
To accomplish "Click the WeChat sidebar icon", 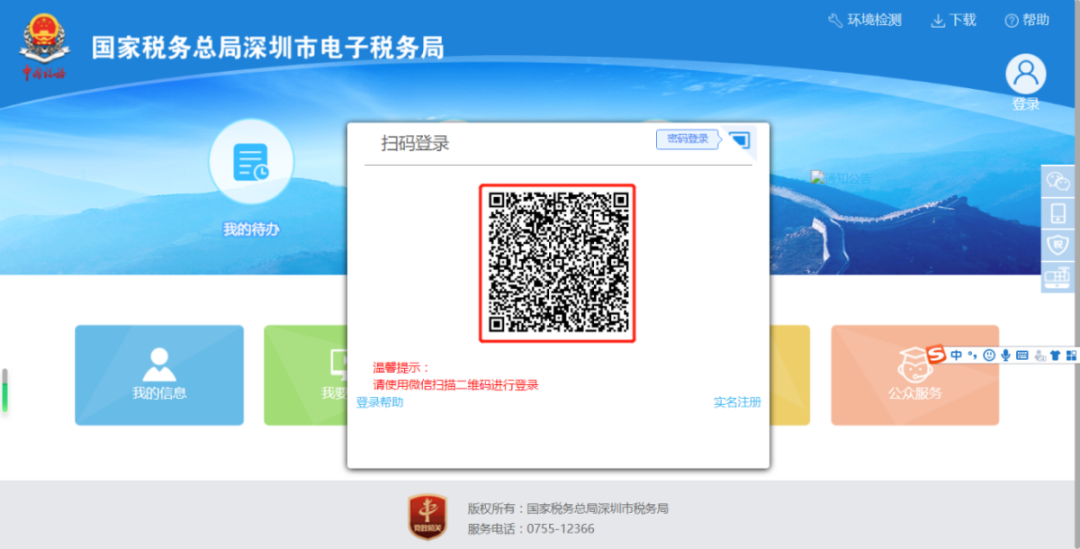I will coord(1057,181).
